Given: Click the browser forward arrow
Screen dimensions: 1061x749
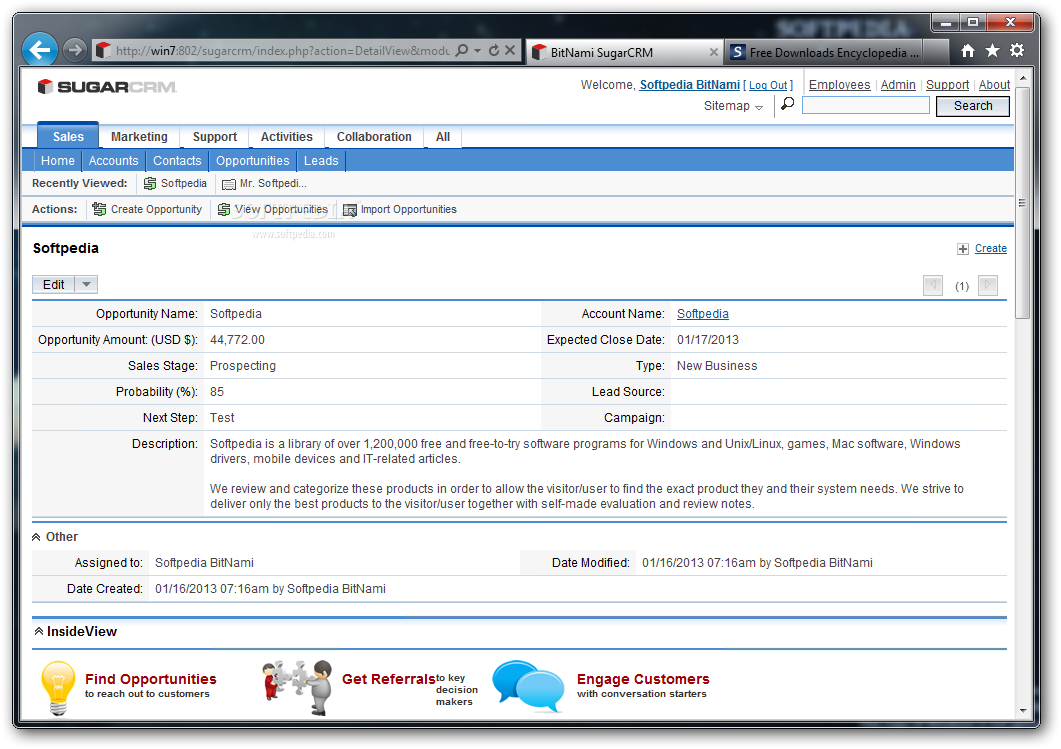Looking at the screenshot, I should point(75,49).
